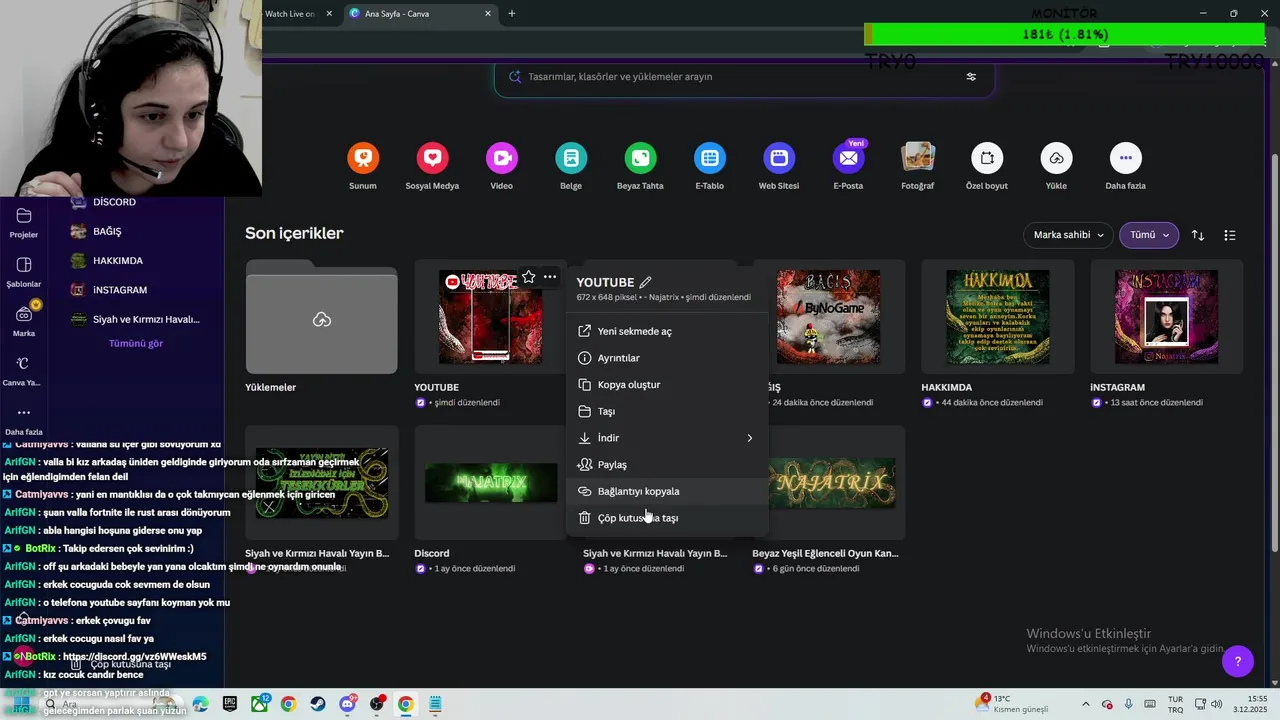Create a new Video design

coord(502,158)
